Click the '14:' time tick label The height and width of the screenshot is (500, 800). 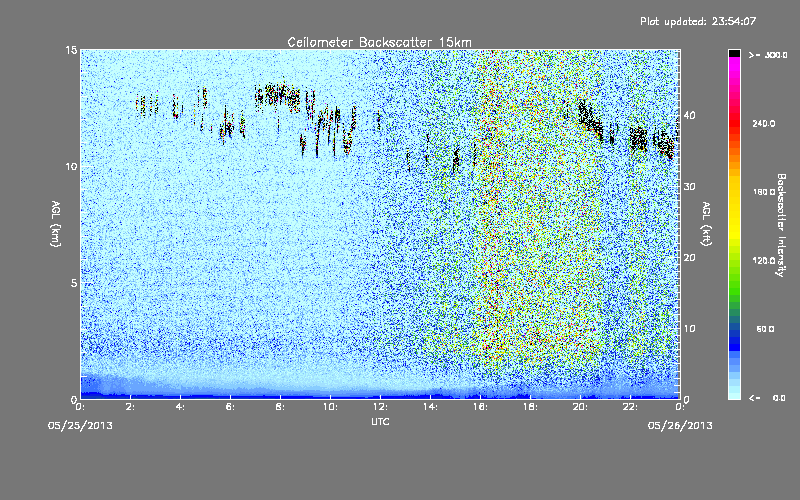(x=430, y=407)
